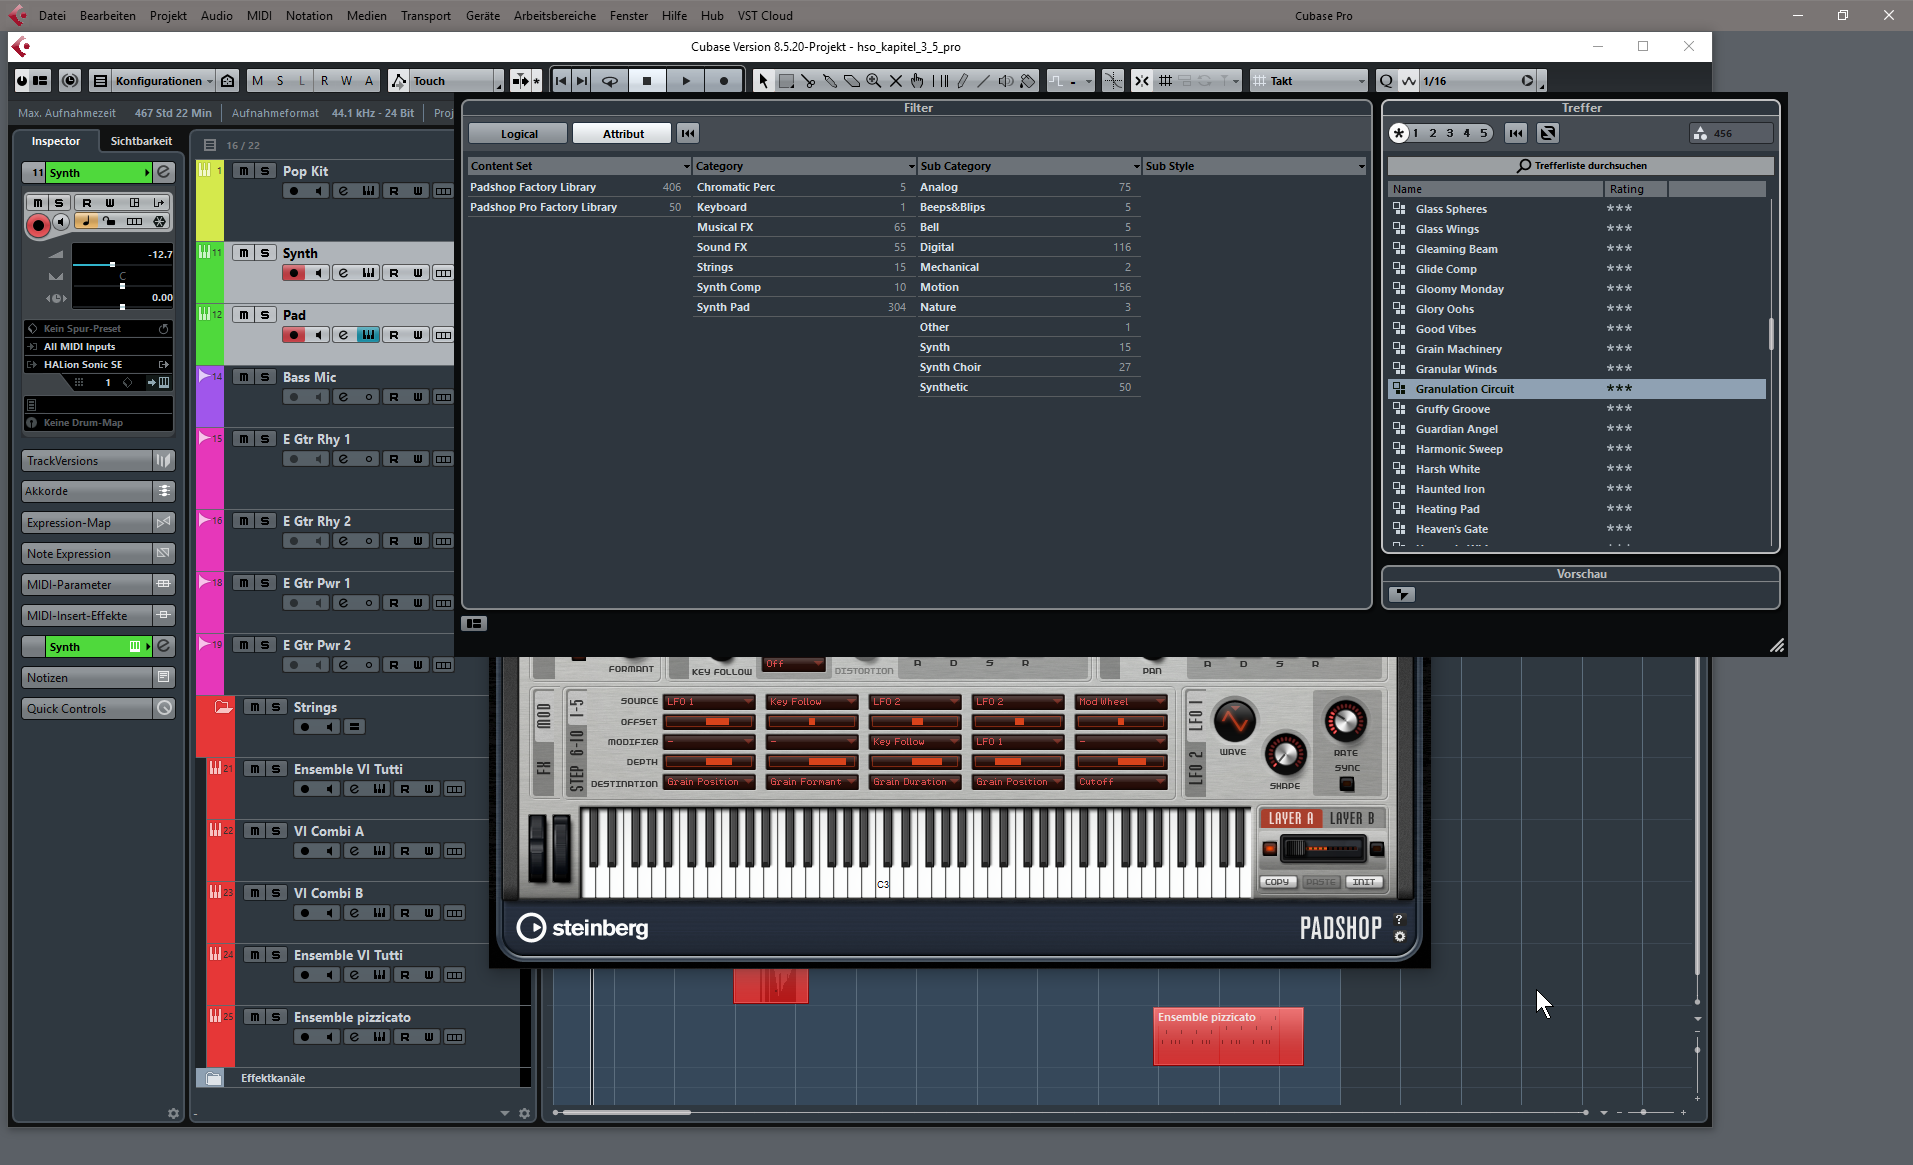Solo the E Gtr Rhy 1 track
The width and height of the screenshot is (1913, 1165).
point(265,439)
